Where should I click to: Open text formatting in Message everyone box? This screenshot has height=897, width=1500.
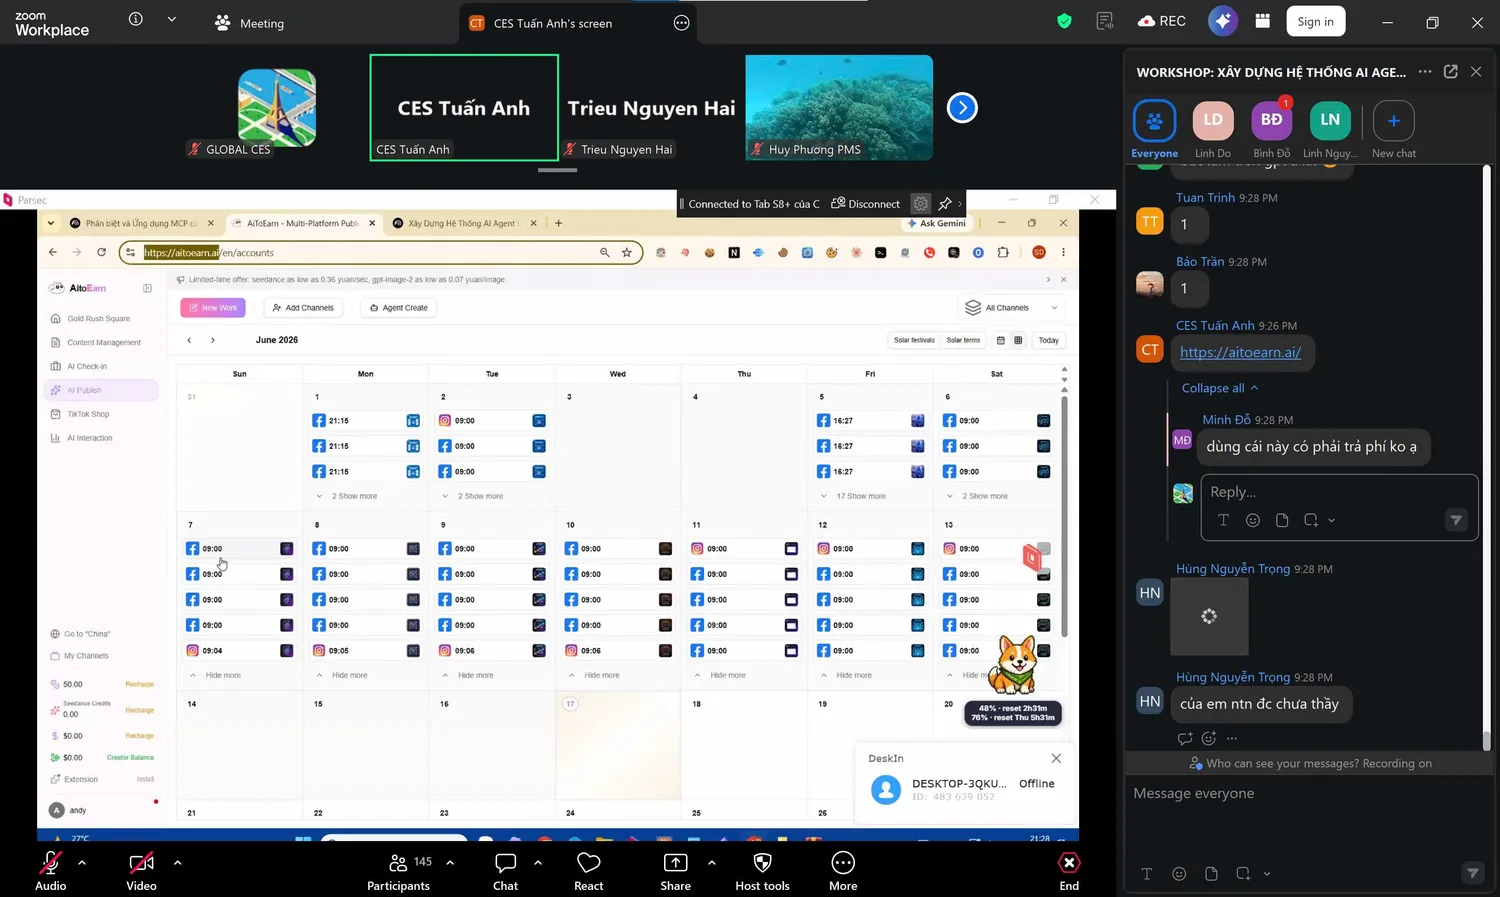(x=1147, y=873)
